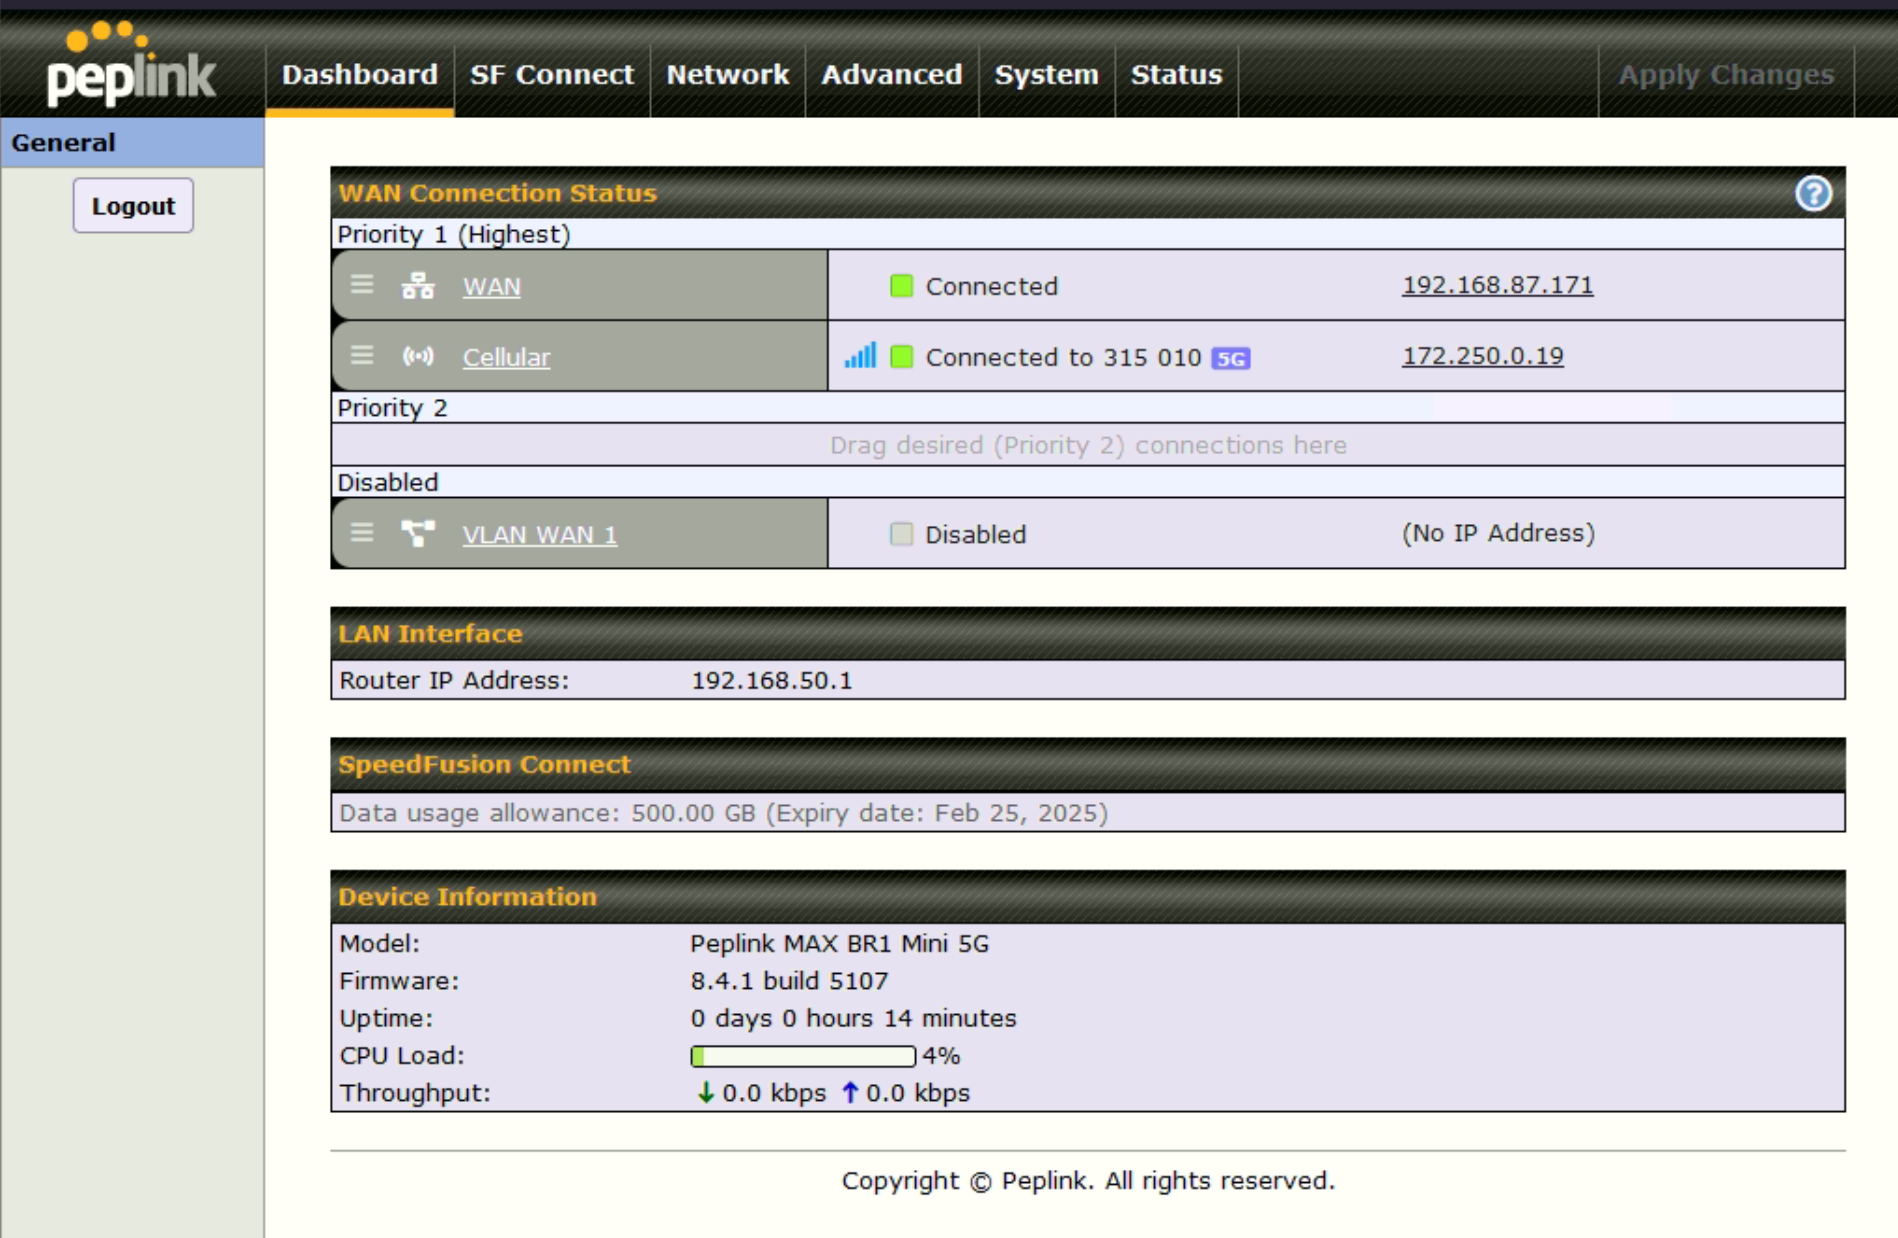Switch to the SF Connect tab
The height and width of the screenshot is (1238, 1898).
pyautogui.click(x=552, y=75)
